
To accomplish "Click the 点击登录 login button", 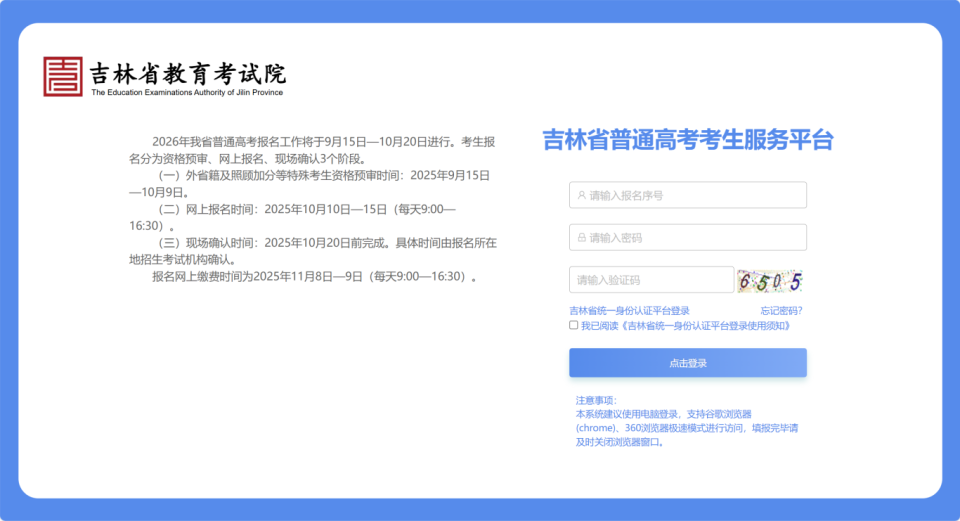I will click(688, 363).
